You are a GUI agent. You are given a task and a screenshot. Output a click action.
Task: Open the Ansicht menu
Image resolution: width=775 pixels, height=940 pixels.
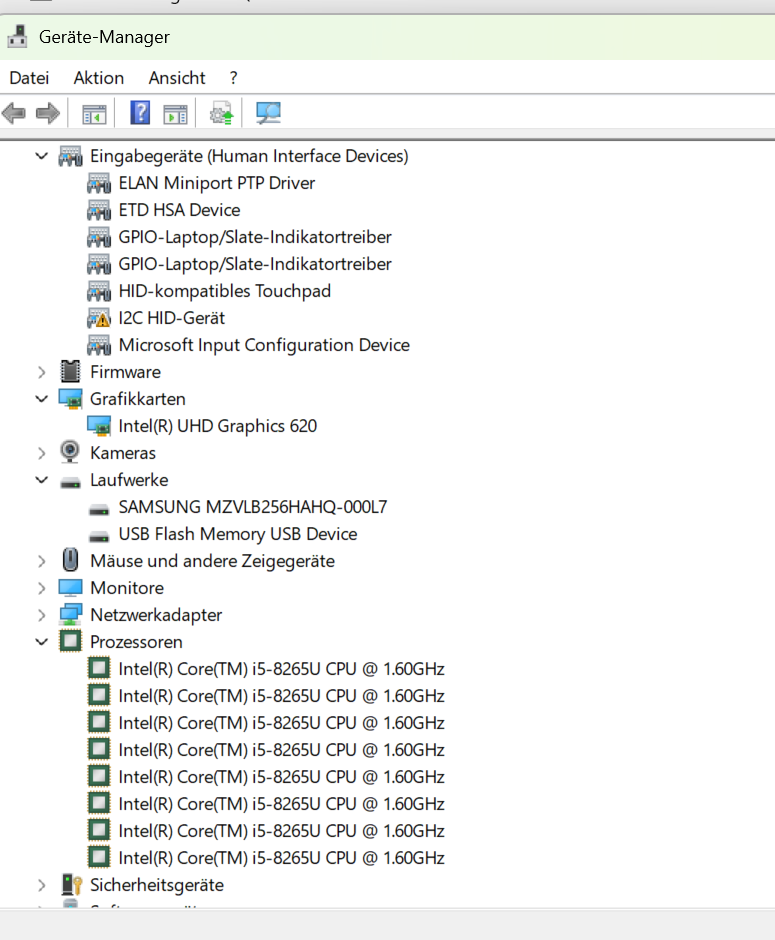177,78
